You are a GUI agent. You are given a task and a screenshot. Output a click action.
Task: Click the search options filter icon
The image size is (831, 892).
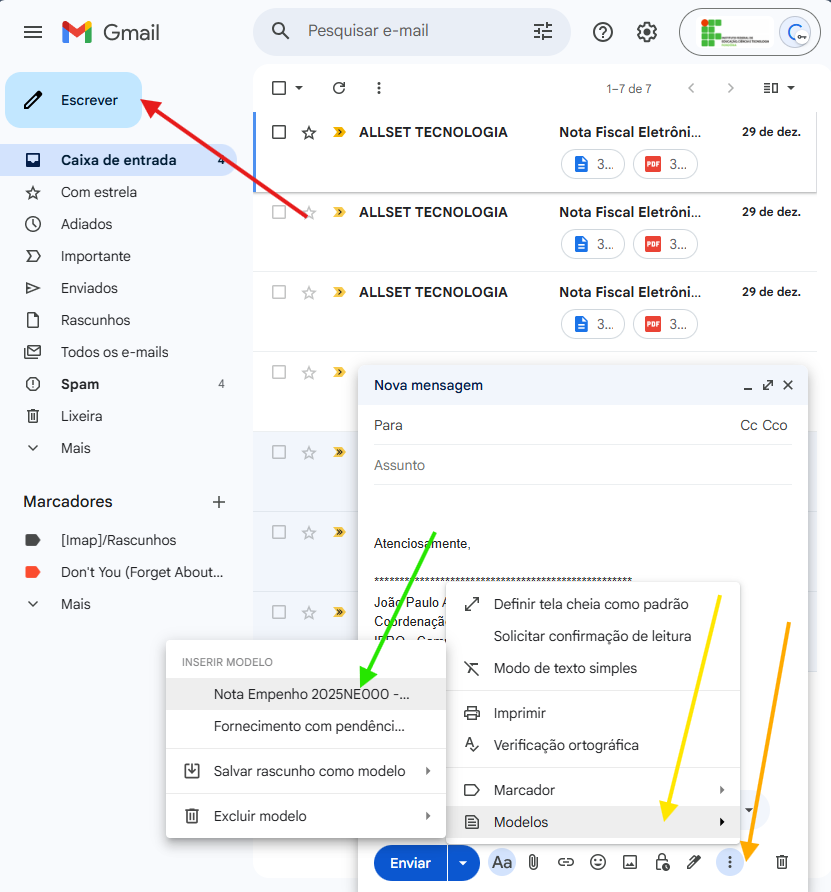tap(543, 32)
